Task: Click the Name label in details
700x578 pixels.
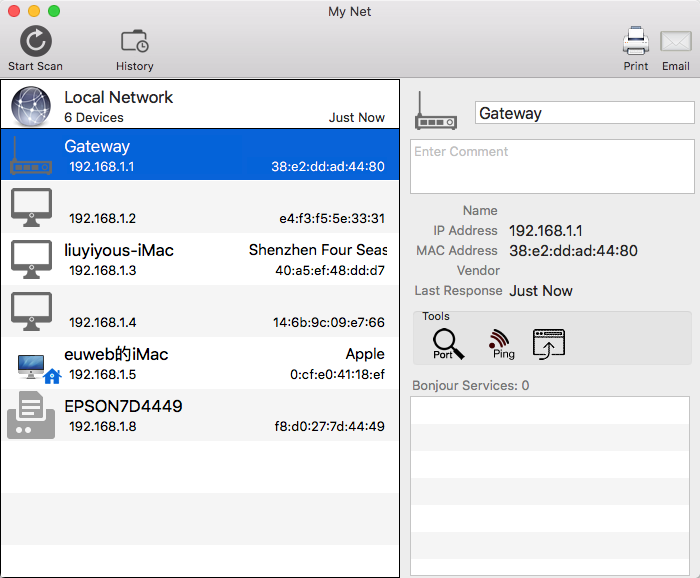Action: [480, 210]
